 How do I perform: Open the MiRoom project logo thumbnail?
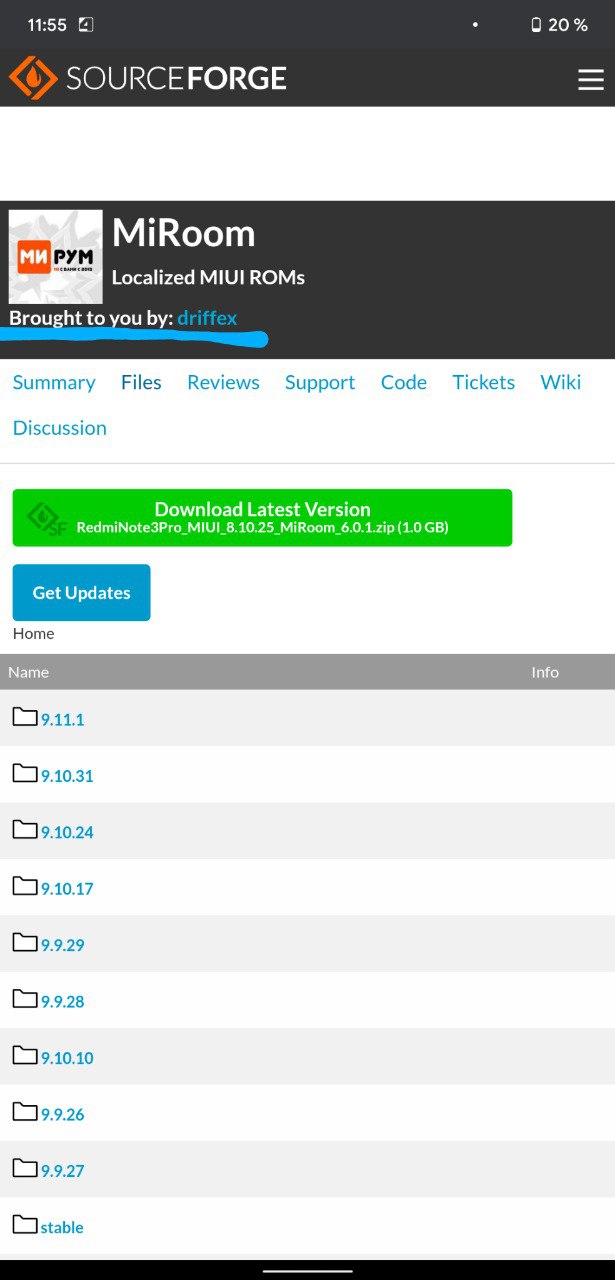56,256
